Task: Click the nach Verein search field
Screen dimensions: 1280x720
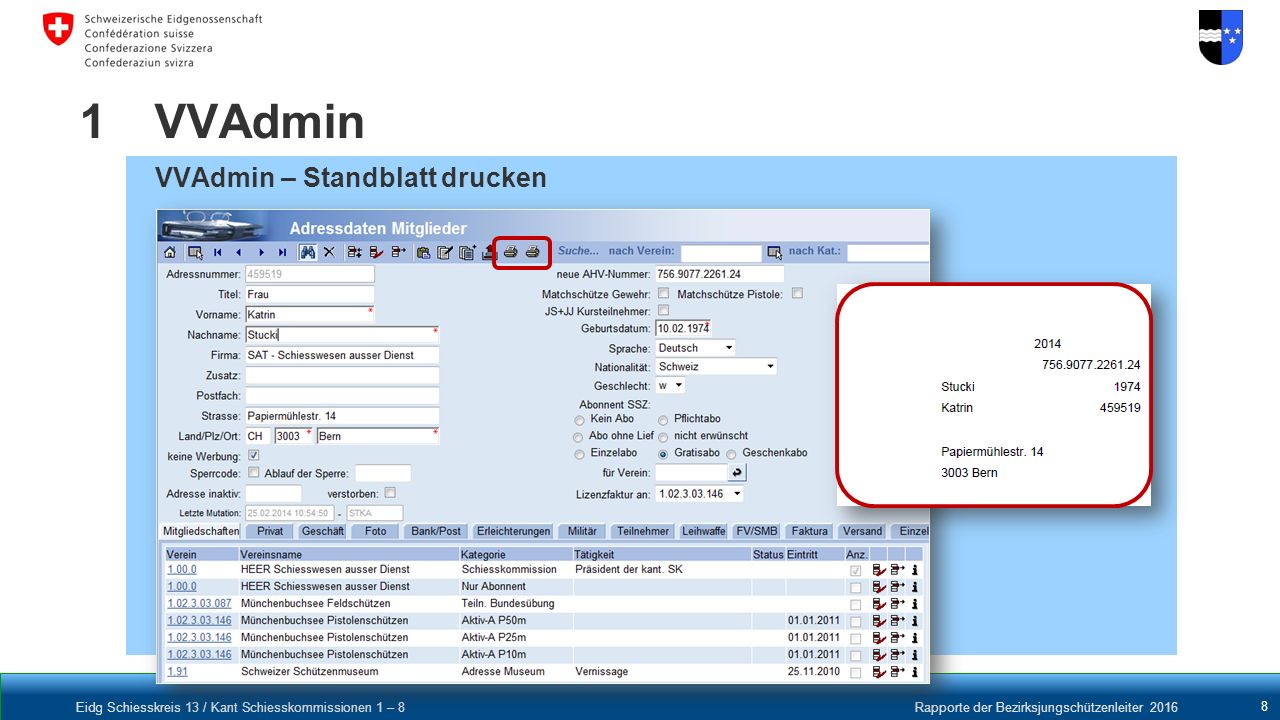Action: [721, 252]
